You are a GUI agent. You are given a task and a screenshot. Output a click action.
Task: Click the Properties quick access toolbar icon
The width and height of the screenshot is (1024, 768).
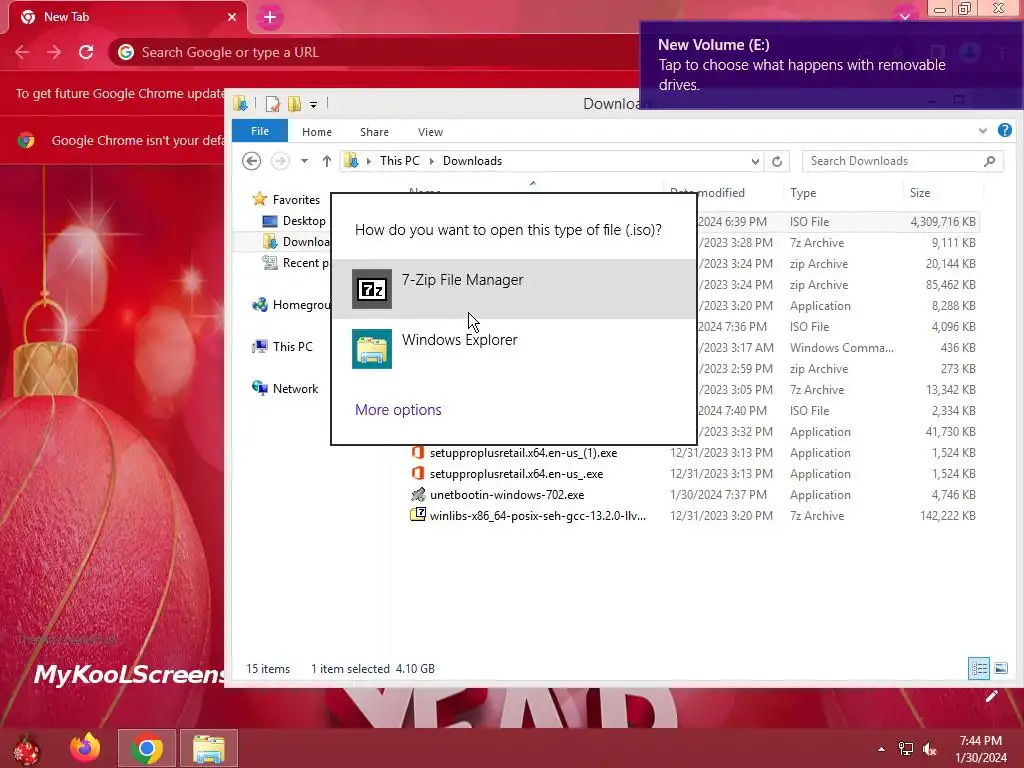pos(272,103)
